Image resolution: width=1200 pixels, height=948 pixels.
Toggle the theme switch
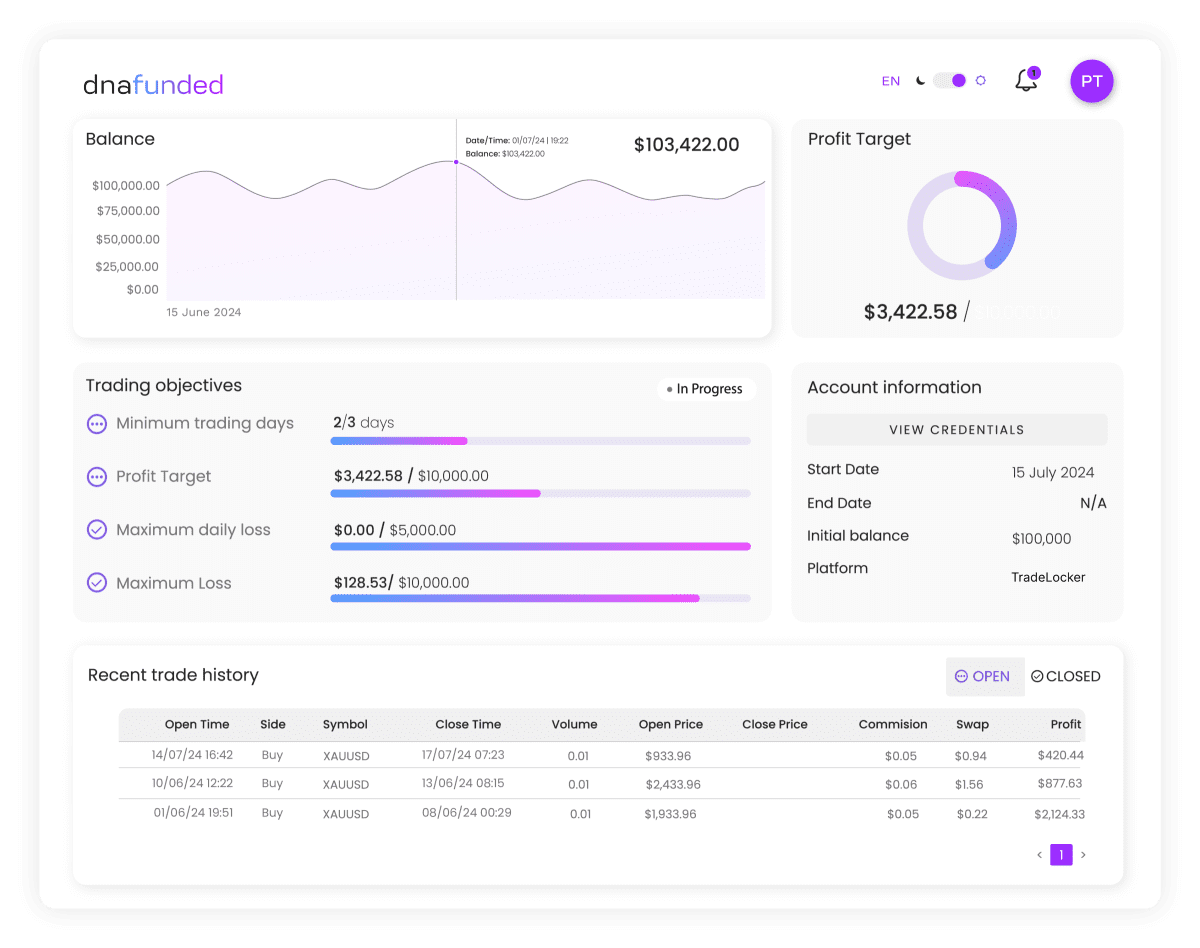[x=948, y=80]
